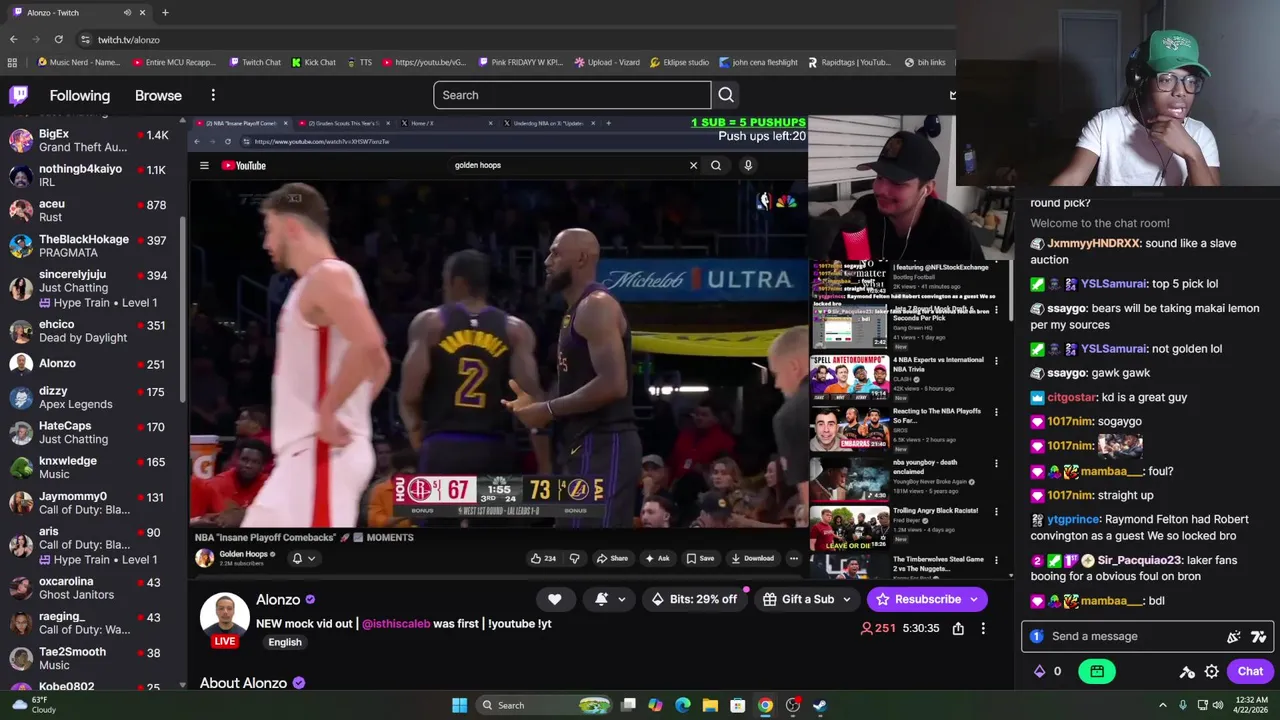Click the Bits: 29% off button
This screenshot has height=720, width=1280.
click(x=694, y=599)
